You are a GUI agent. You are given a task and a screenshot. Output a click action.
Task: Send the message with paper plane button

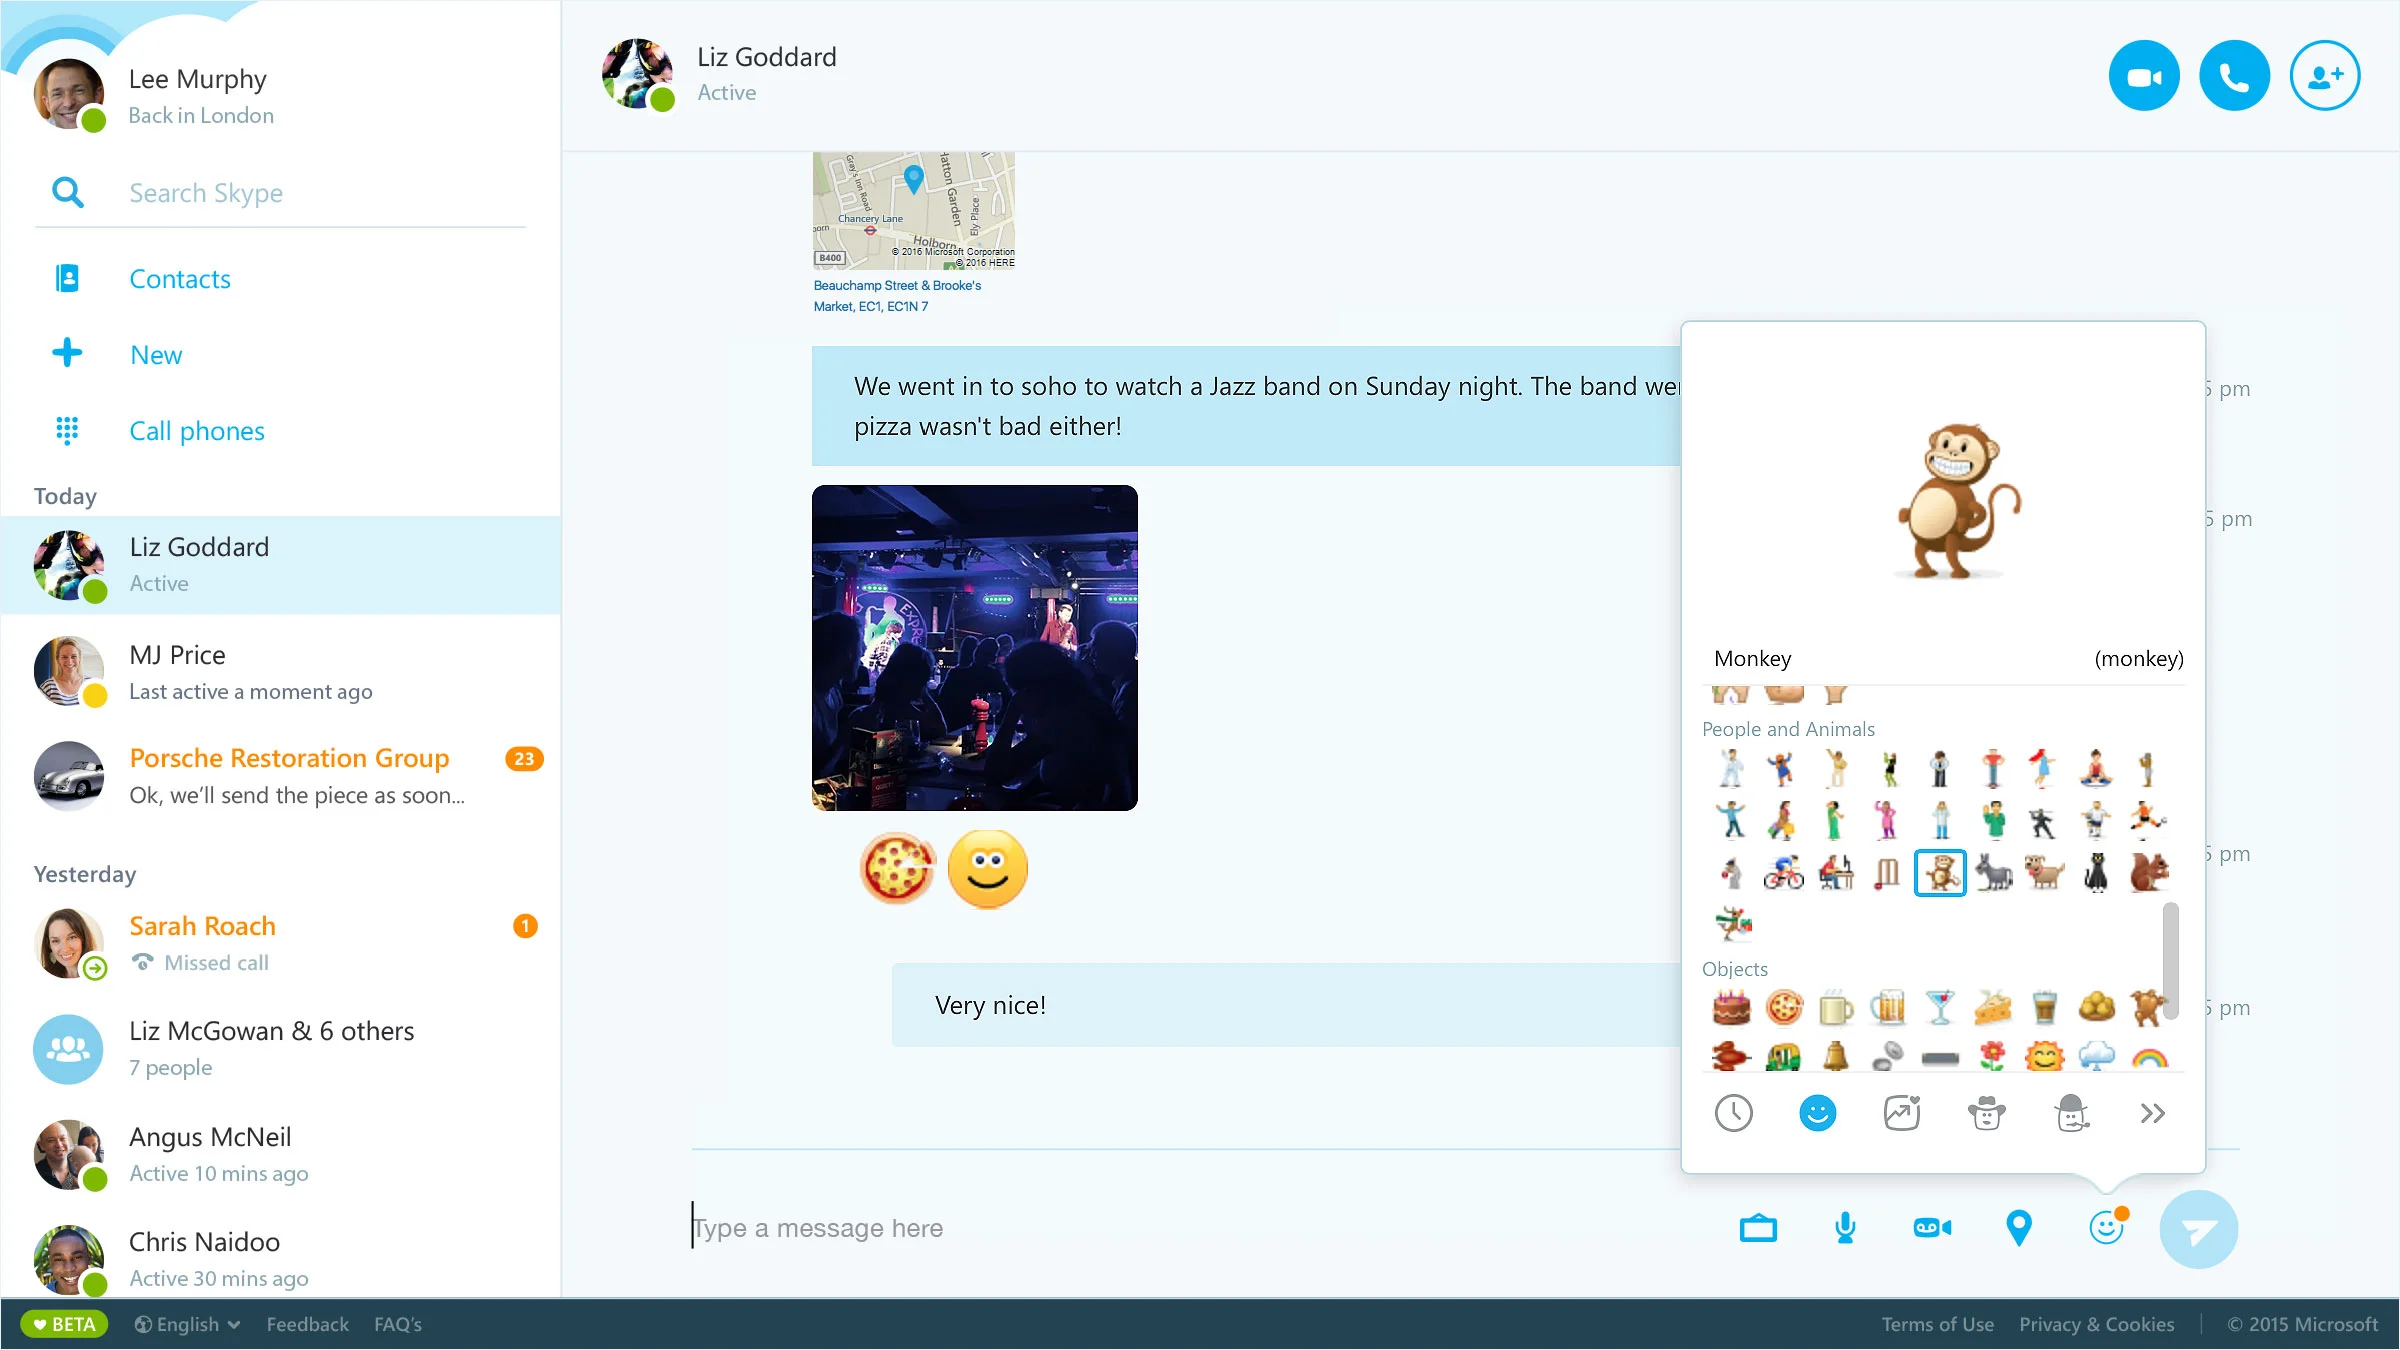2198,1229
